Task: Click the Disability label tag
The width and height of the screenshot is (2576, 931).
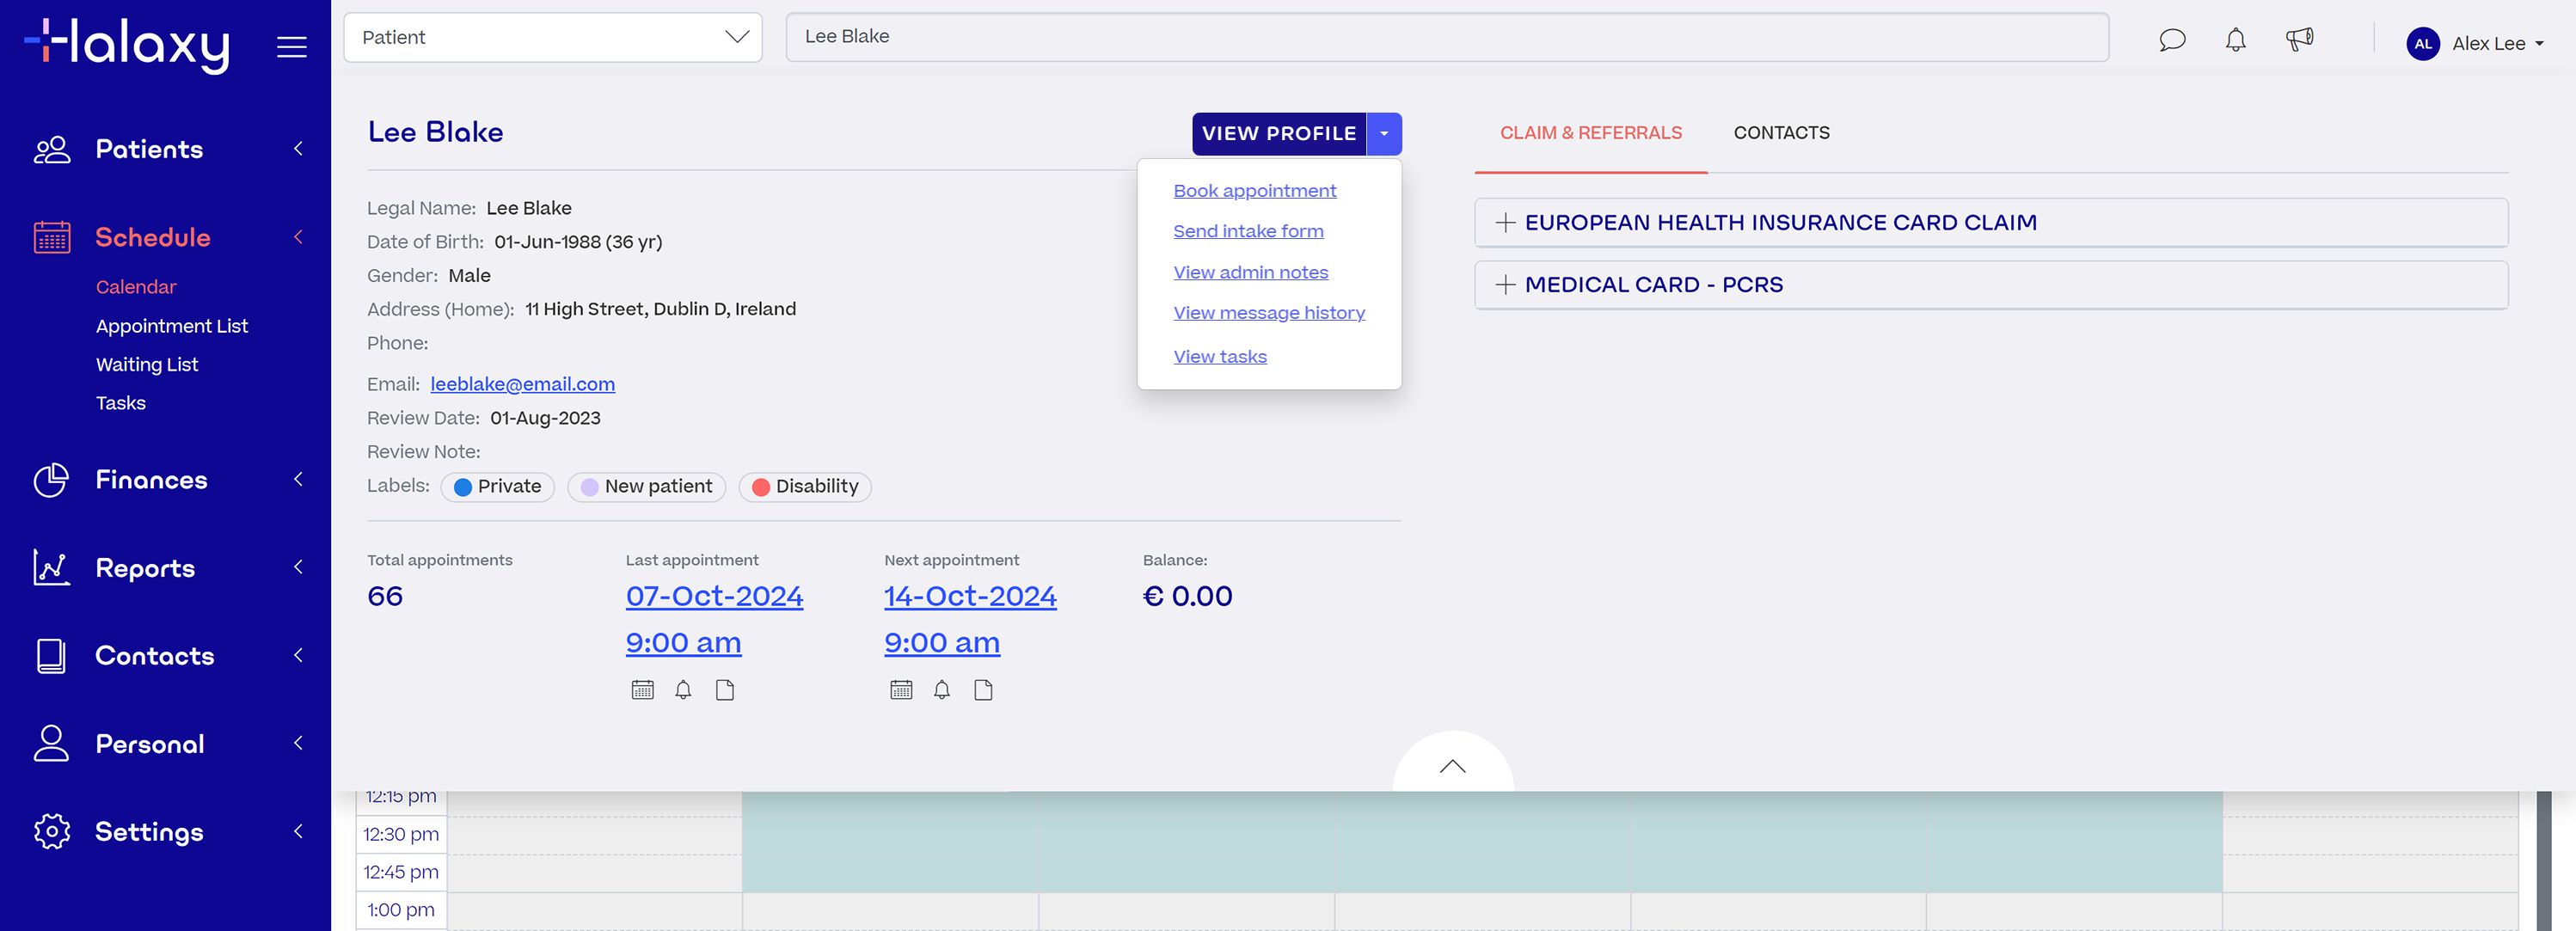Action: click(x=805, y=487)
